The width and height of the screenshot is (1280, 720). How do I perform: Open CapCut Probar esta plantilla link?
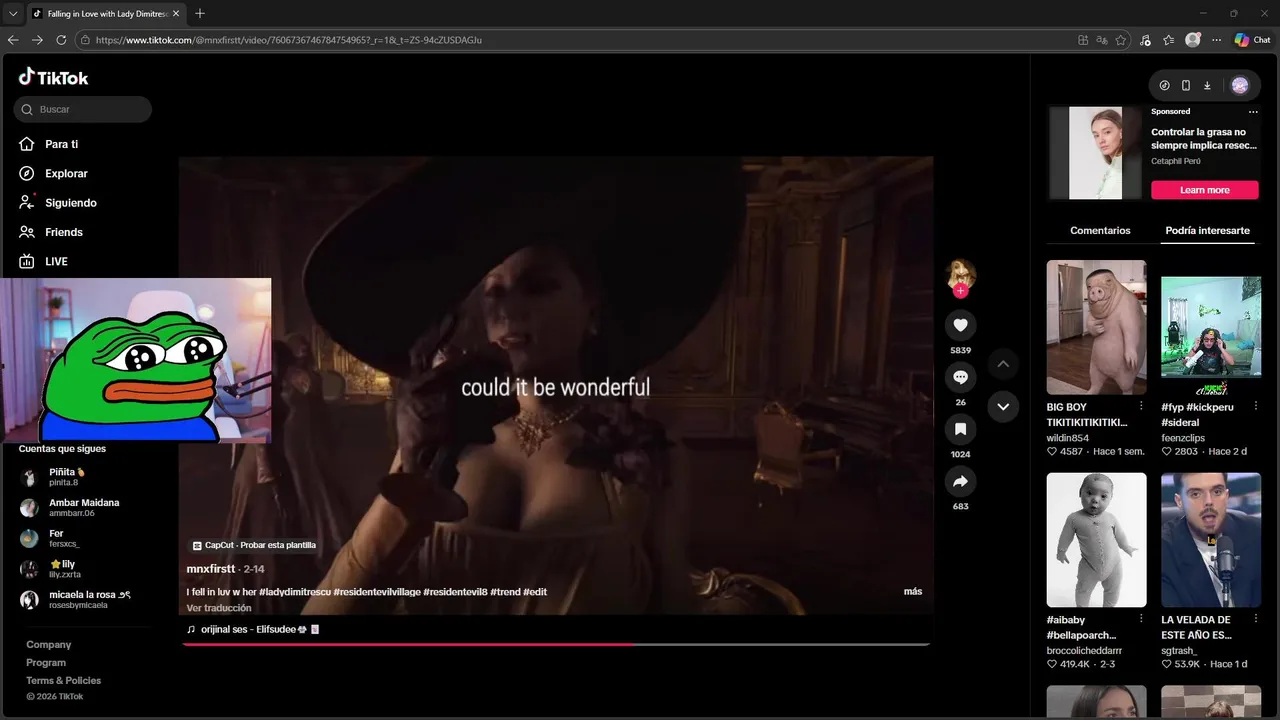[x=255, y=545]
